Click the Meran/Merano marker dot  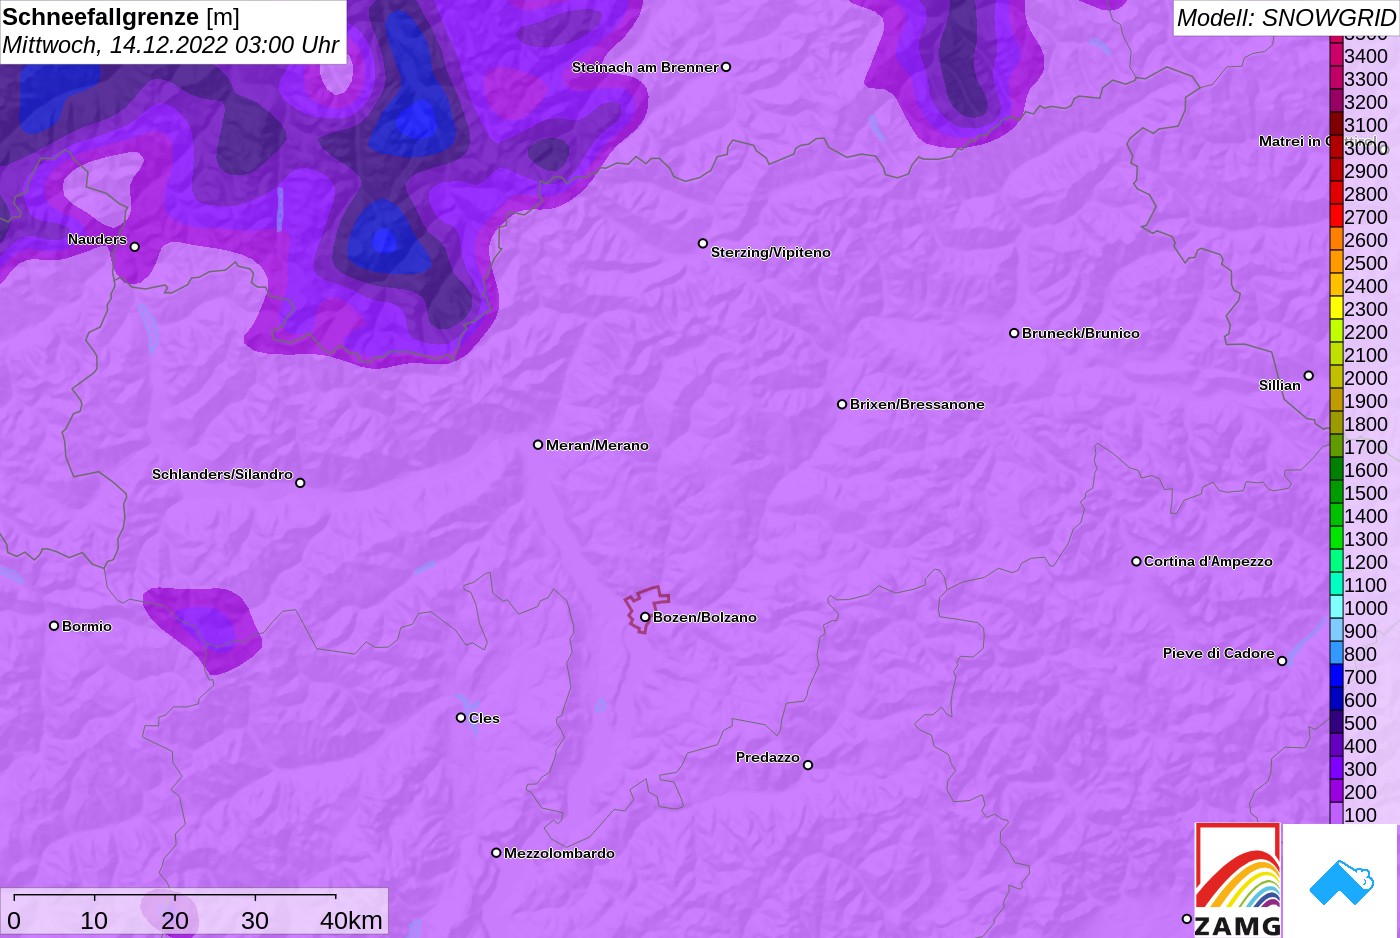point(538,445)
